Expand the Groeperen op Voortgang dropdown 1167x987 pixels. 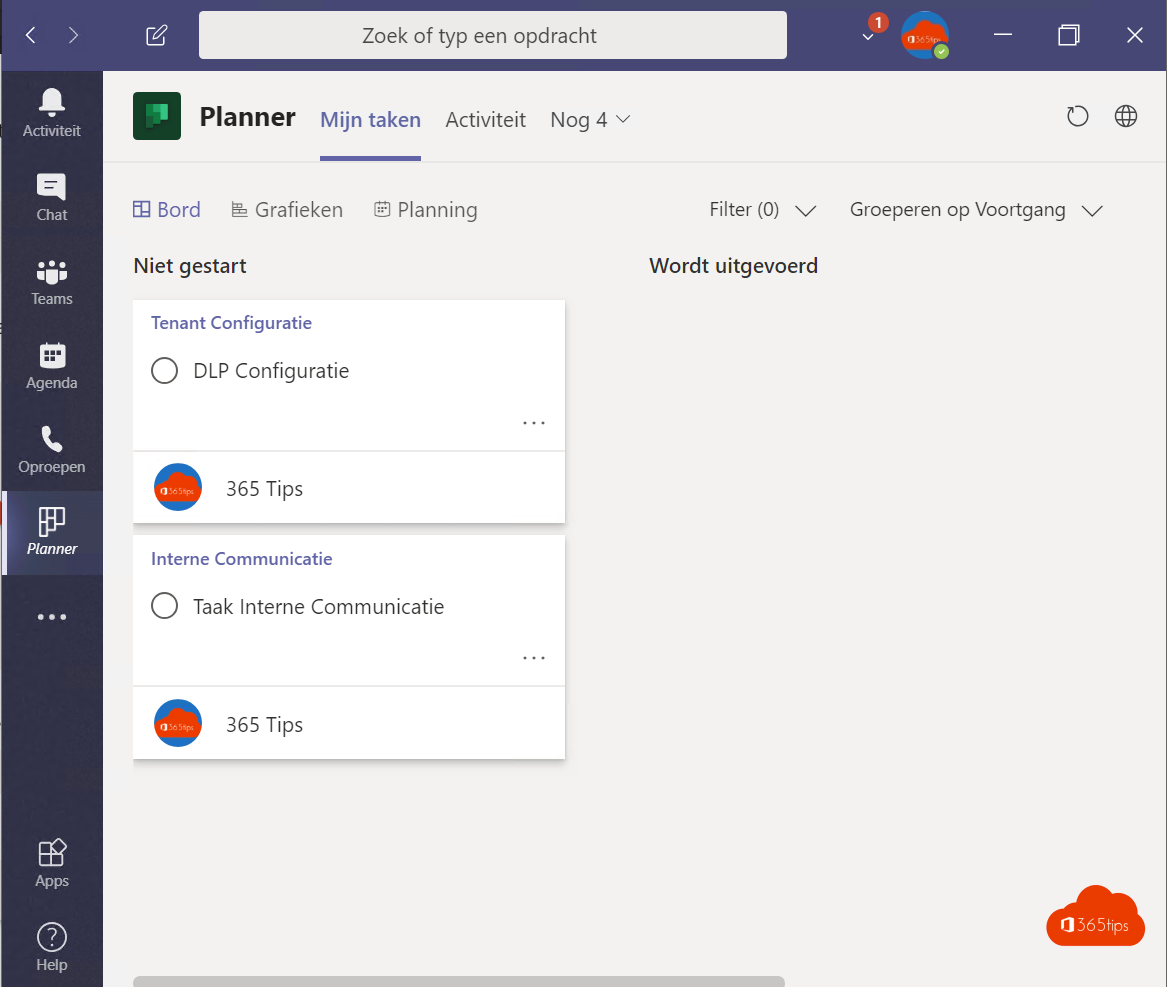click(975, 209)
